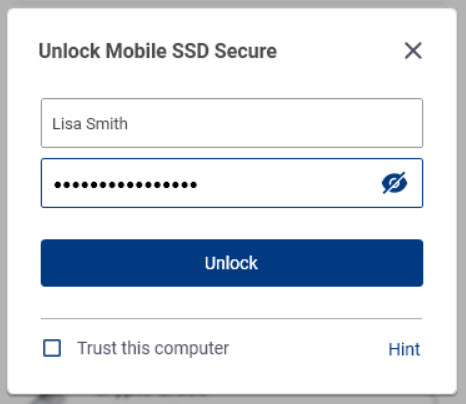Click inside the masked password field
The width and height of the screenshot is (466, 404).
pos(232,183)
